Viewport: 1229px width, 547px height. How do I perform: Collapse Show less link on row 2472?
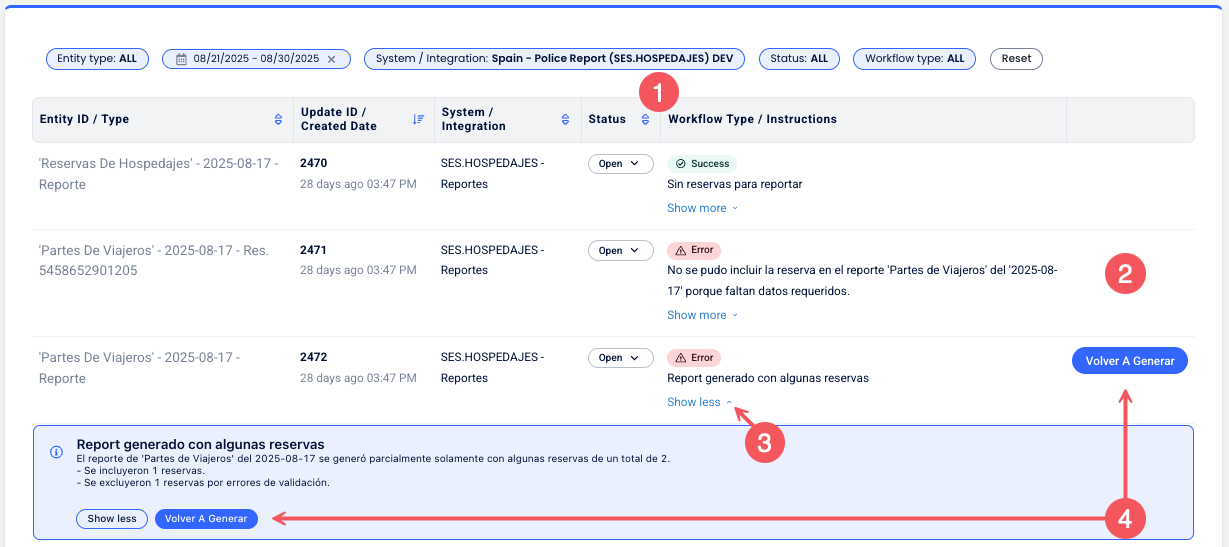pyautogui.click(x=699, y=402)
